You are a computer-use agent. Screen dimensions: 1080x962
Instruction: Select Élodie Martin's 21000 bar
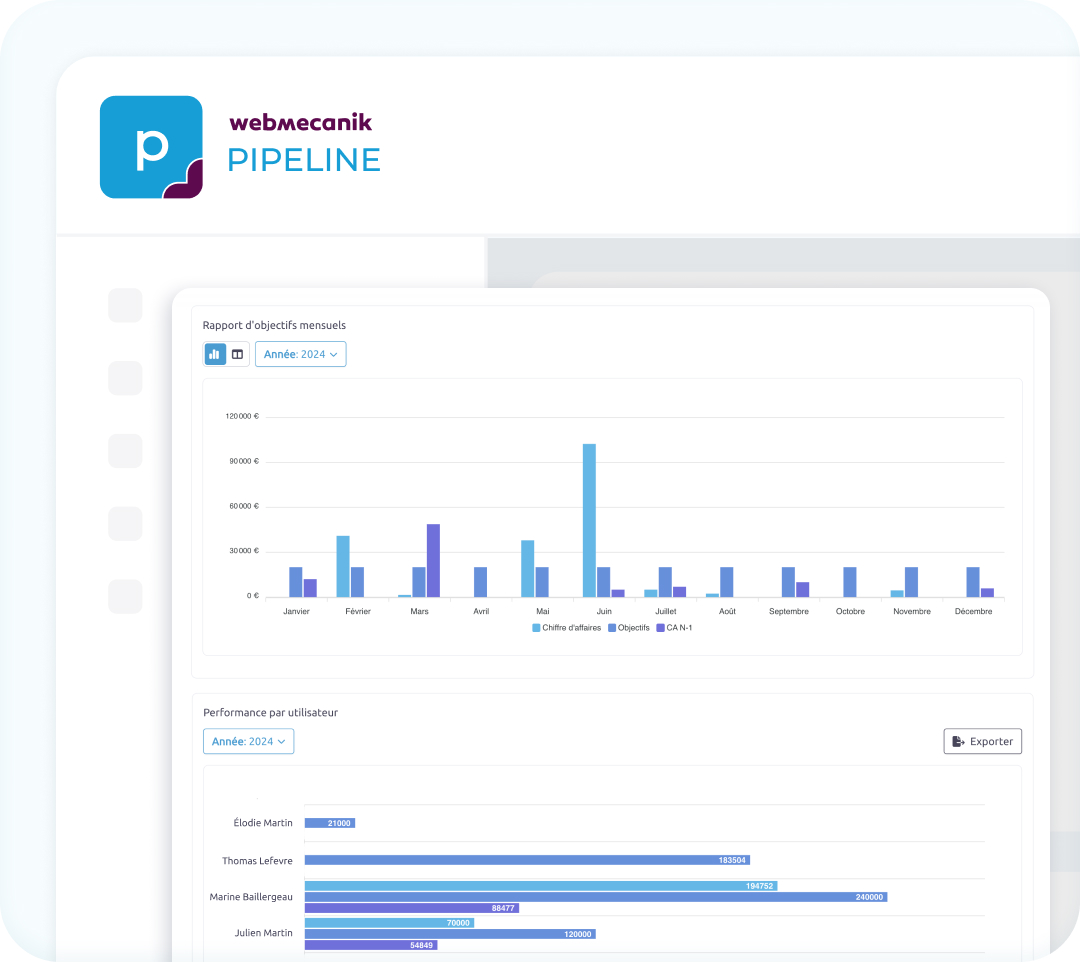[x=329, y=823]
